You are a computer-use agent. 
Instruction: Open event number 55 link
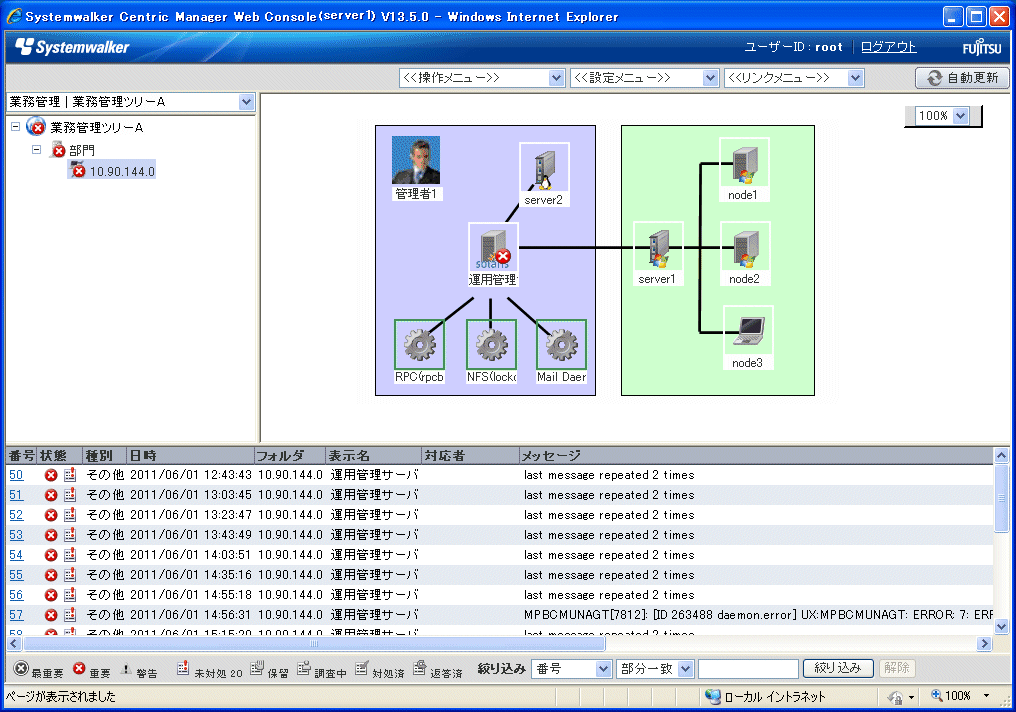pyautogui.click(x=16, y=575)
